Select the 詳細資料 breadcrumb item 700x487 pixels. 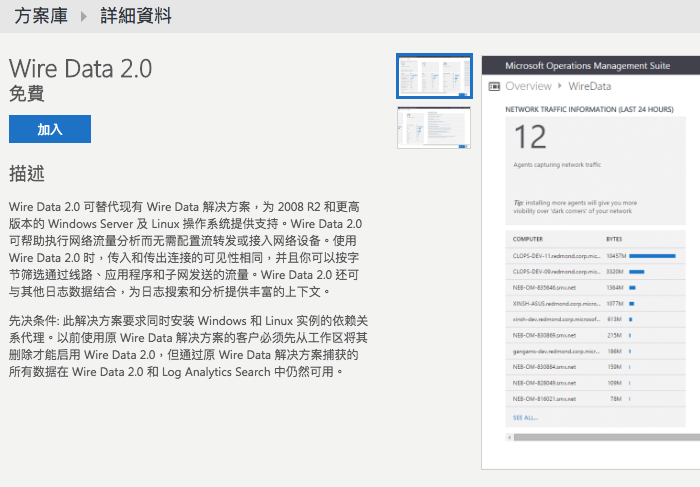pyautogui.click(x=136, y=16)
